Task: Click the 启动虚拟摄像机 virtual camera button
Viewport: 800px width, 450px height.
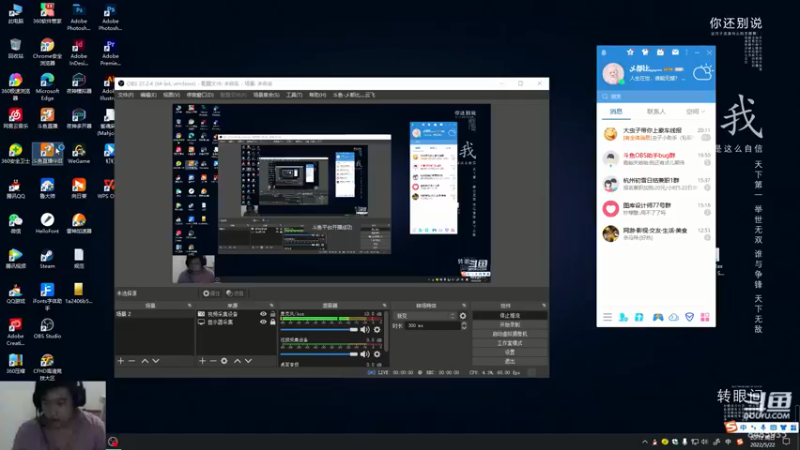Action: (x=510, y=334)
